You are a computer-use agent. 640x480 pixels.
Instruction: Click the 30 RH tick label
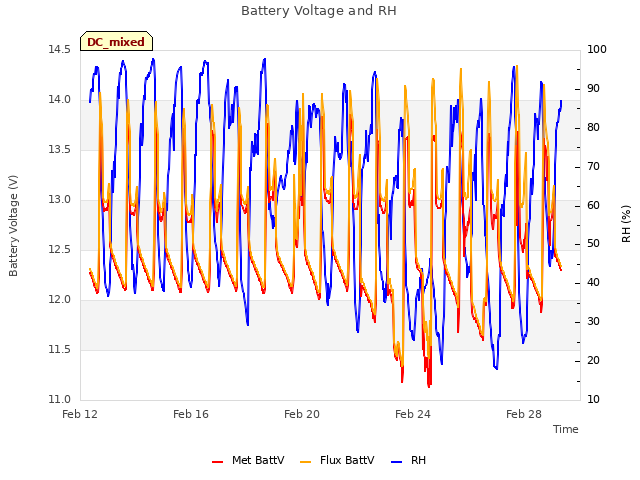tap(593, 322)
